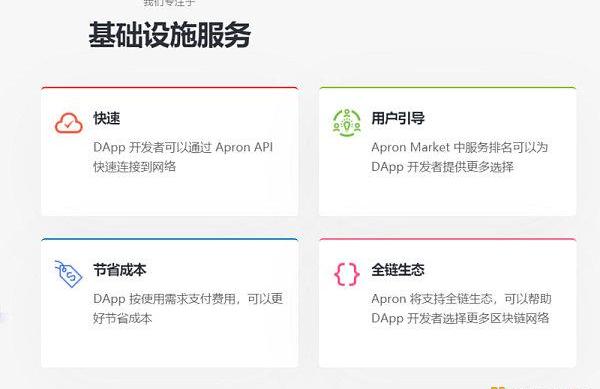Select the blue price tag icon

coord(68,273)
